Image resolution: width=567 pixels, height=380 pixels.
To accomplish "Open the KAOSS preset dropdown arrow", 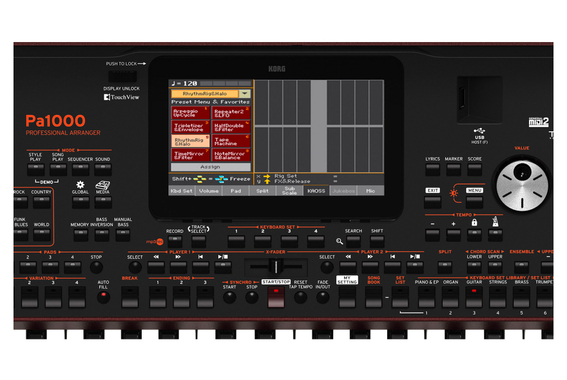I will pos(245,94).
